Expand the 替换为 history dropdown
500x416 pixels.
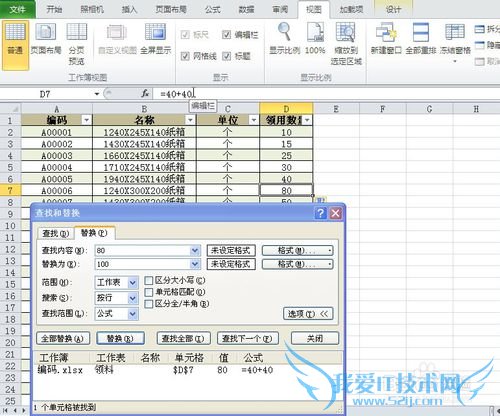click(195, 264)
